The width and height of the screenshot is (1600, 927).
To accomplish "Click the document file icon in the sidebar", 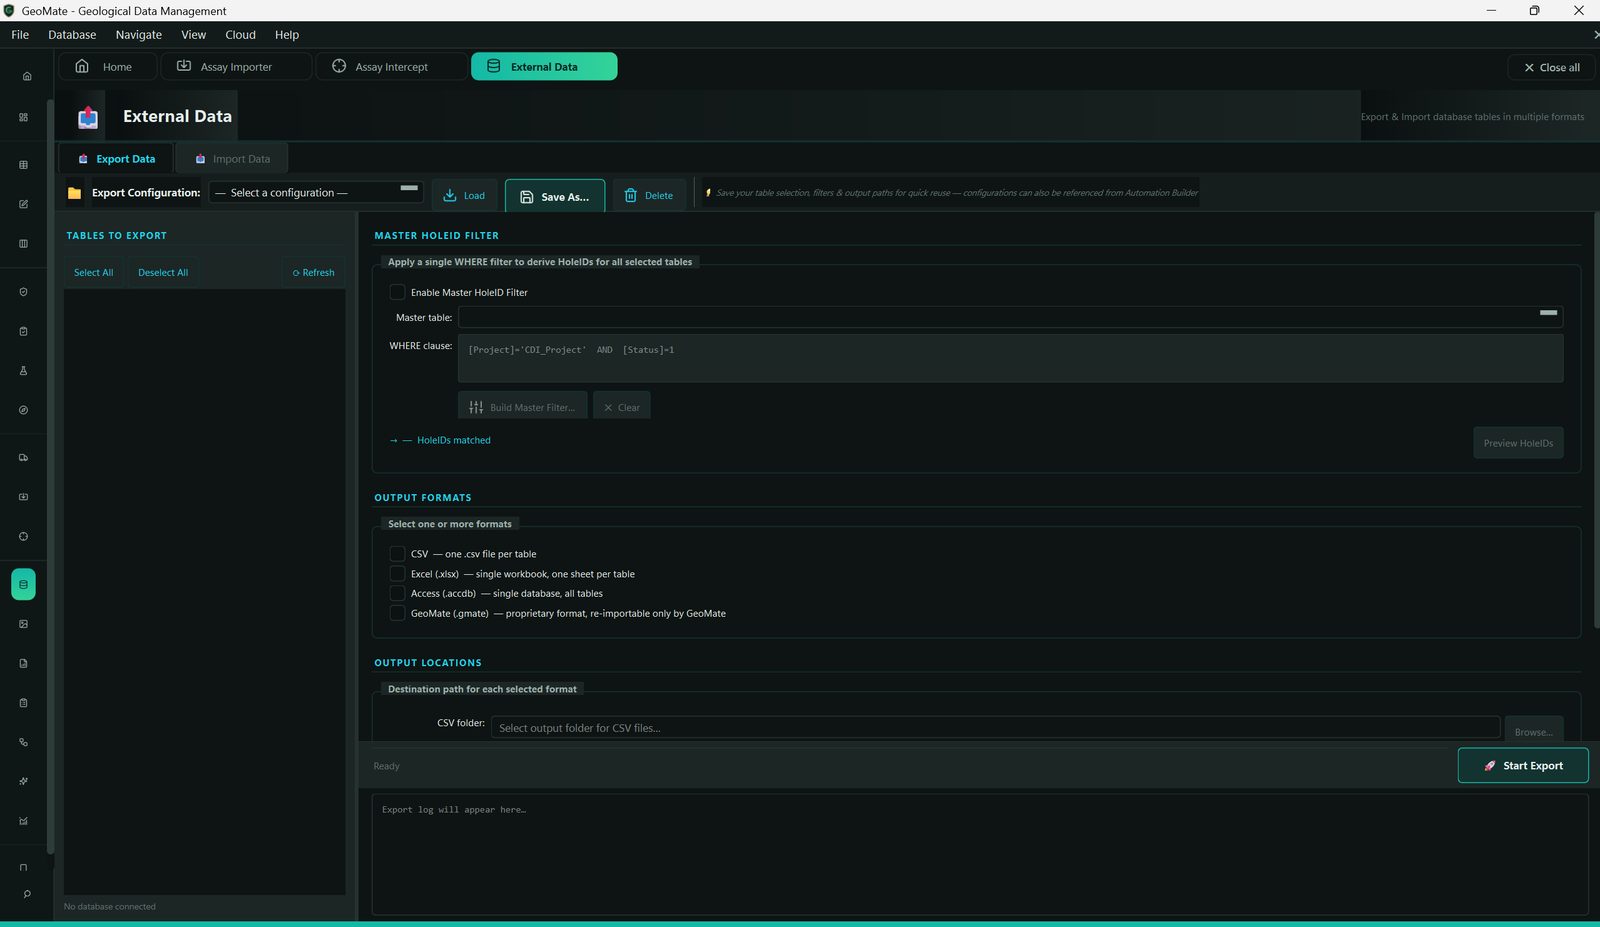I will pos(23,663).
